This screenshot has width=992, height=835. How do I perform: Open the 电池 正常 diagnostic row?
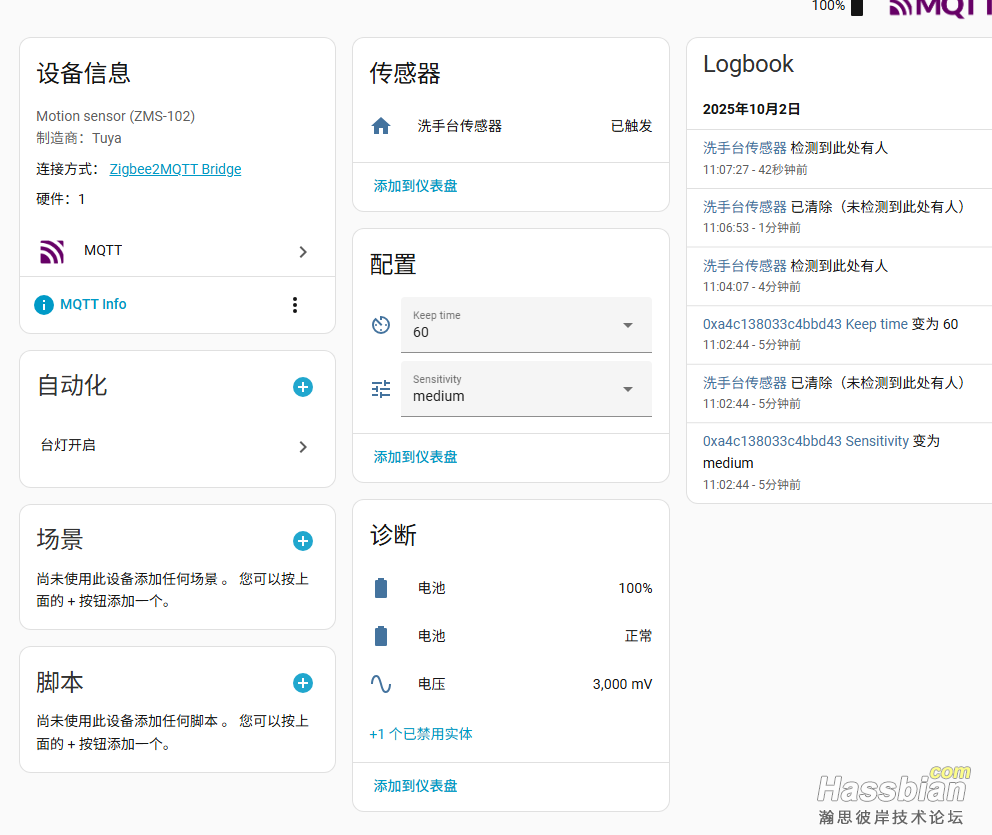(511, 636)
